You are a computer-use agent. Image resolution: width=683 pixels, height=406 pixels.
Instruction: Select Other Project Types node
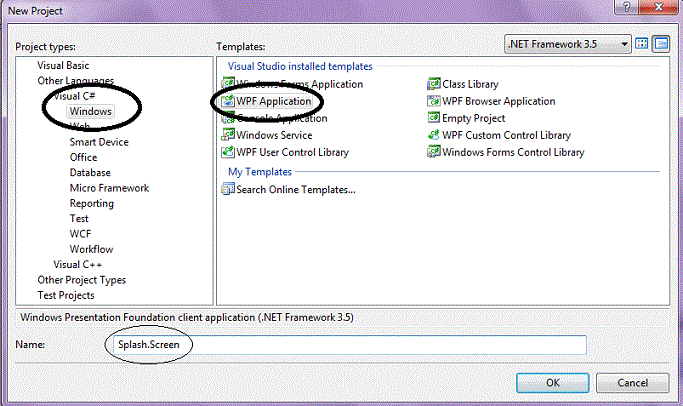click(x=81, y=280)
